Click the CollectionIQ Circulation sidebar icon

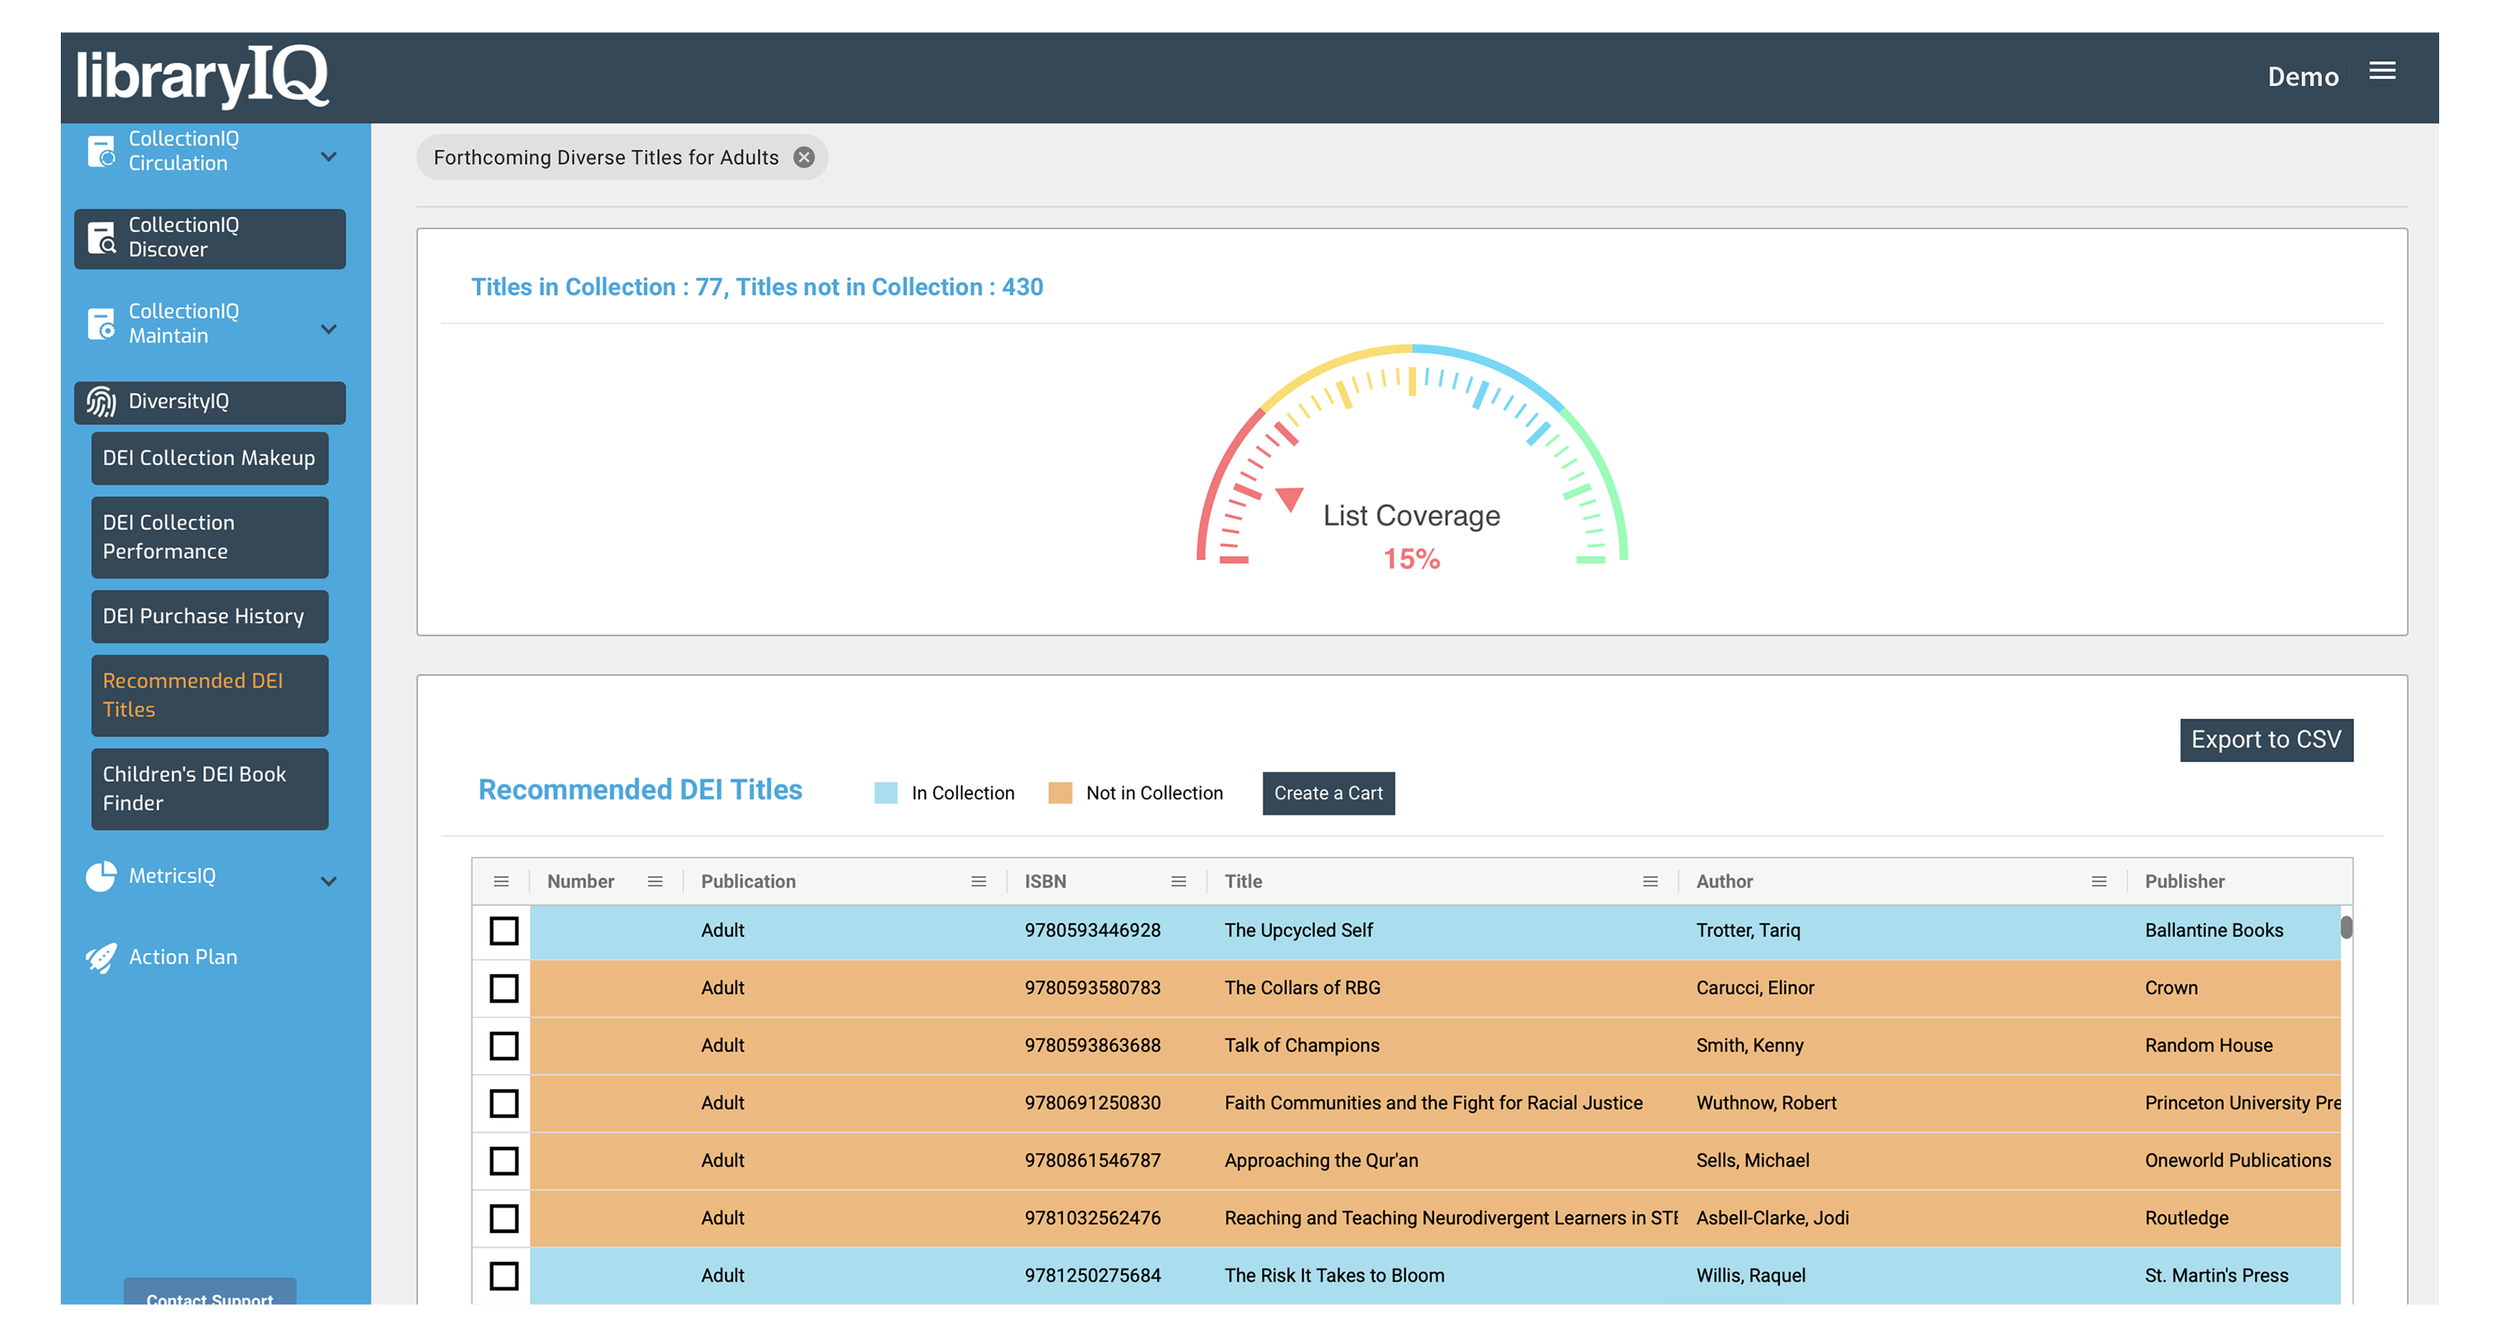(x=101, y=151)
